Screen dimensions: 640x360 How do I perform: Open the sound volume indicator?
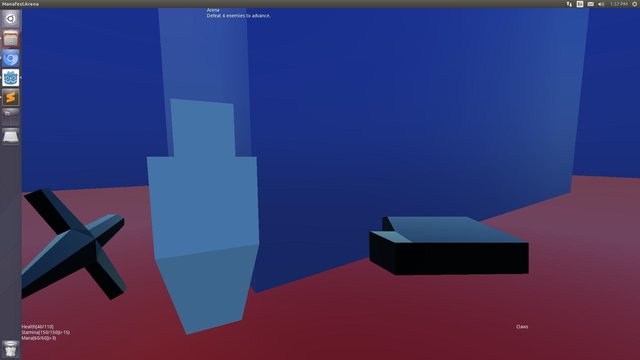click(601, 4)
